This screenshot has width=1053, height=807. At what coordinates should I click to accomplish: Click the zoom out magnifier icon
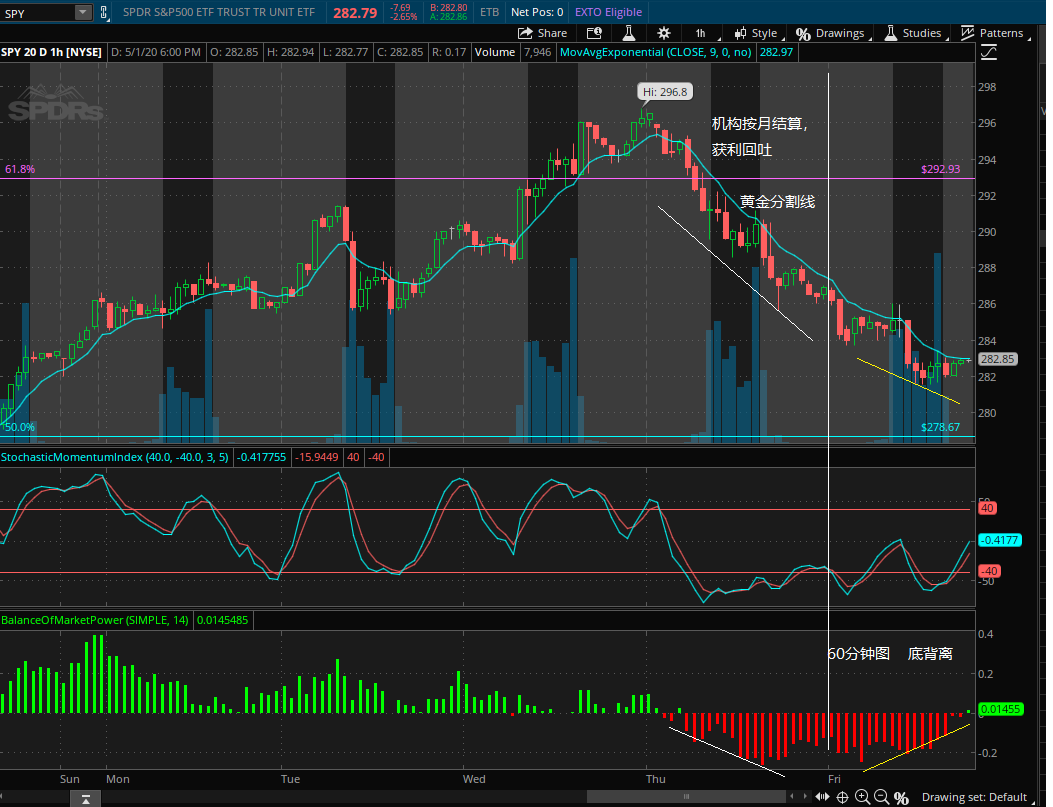tap(882, 798)
